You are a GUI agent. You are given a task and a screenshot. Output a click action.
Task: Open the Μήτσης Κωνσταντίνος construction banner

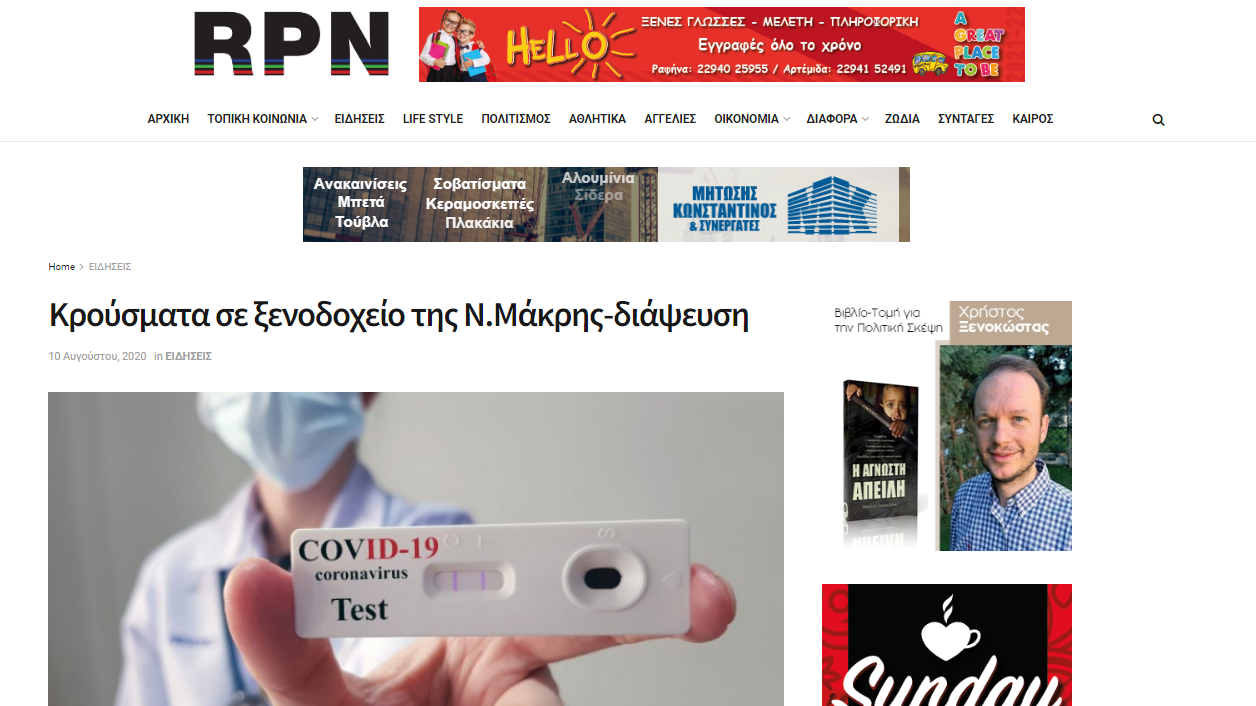[606, 204]
